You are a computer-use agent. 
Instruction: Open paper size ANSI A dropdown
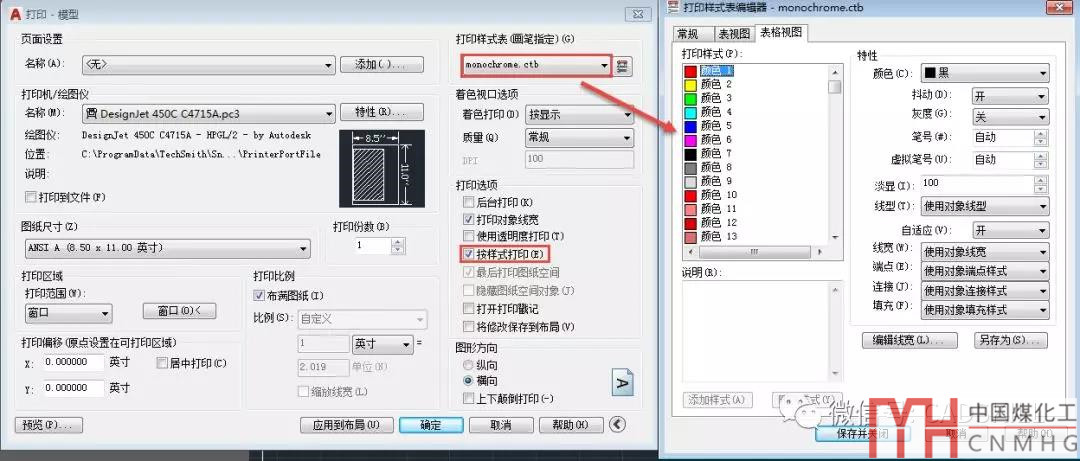tap(166, 248)
